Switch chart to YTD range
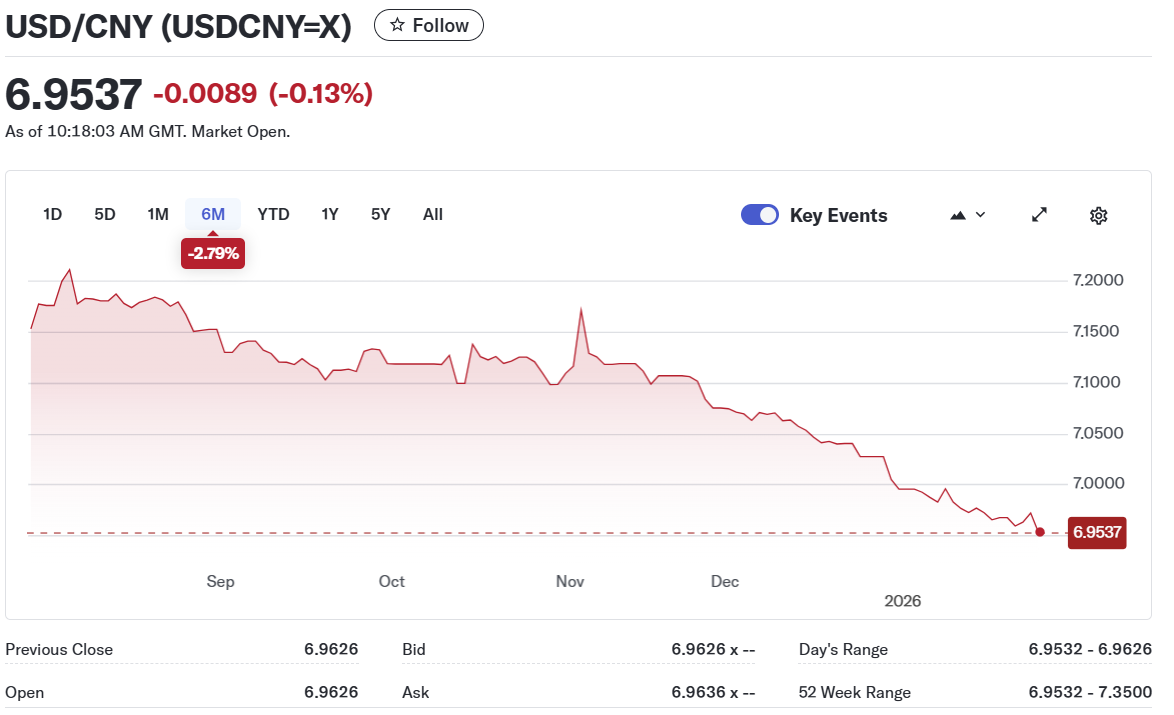 pyautogui.click(x=273, y=214)
